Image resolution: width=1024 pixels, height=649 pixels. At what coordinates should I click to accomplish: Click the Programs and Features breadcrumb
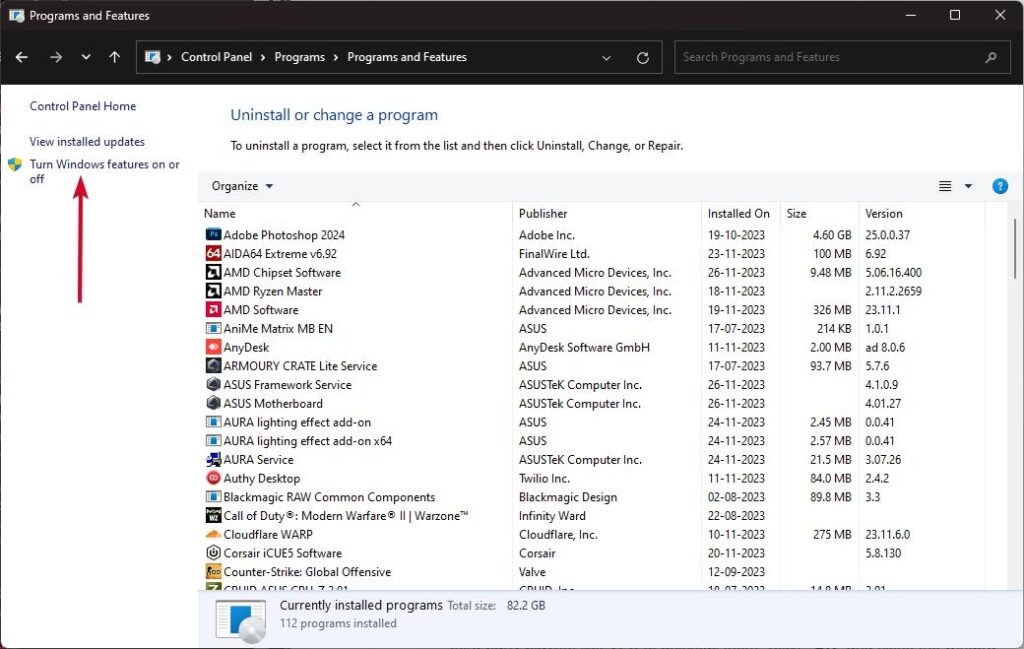coord(407,57)
